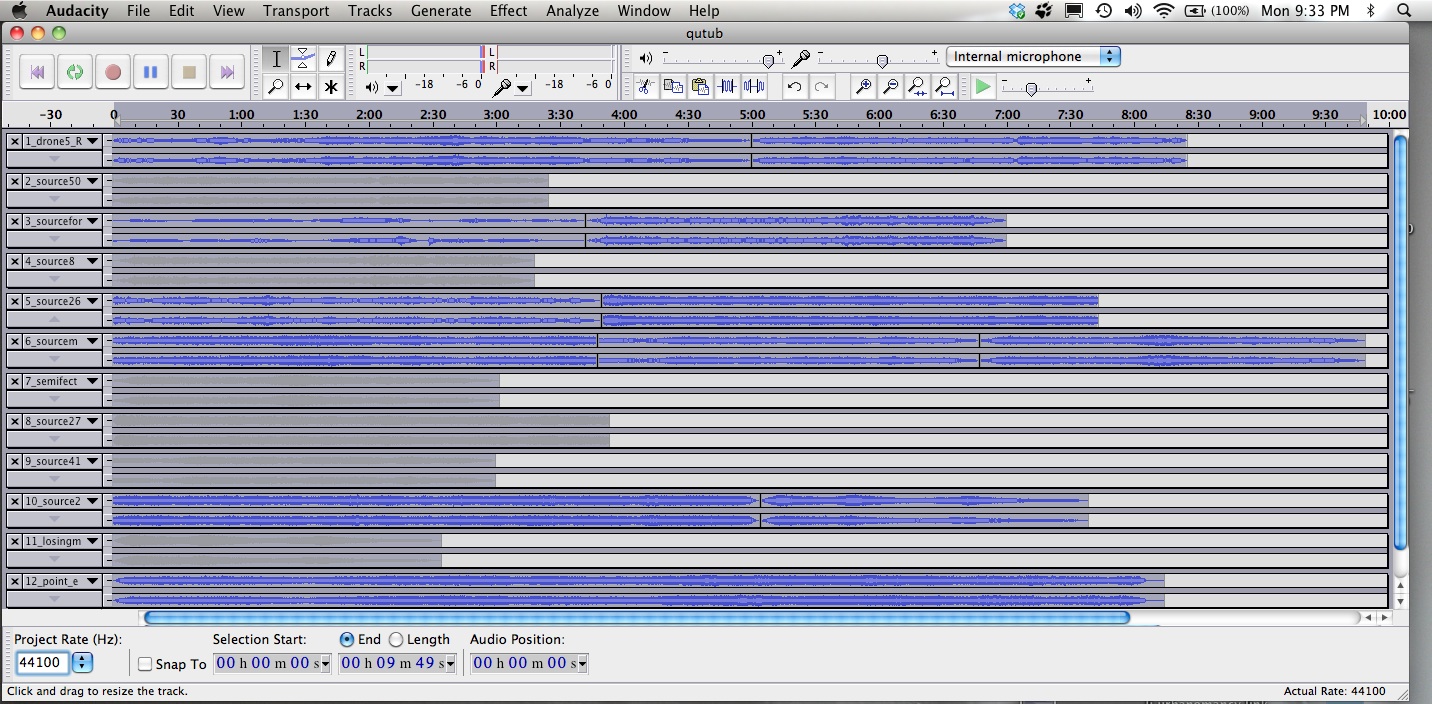The width and height of the screenshot is (1432, 704).
Task: Open the Effect menu
Action: coord(508,10)
